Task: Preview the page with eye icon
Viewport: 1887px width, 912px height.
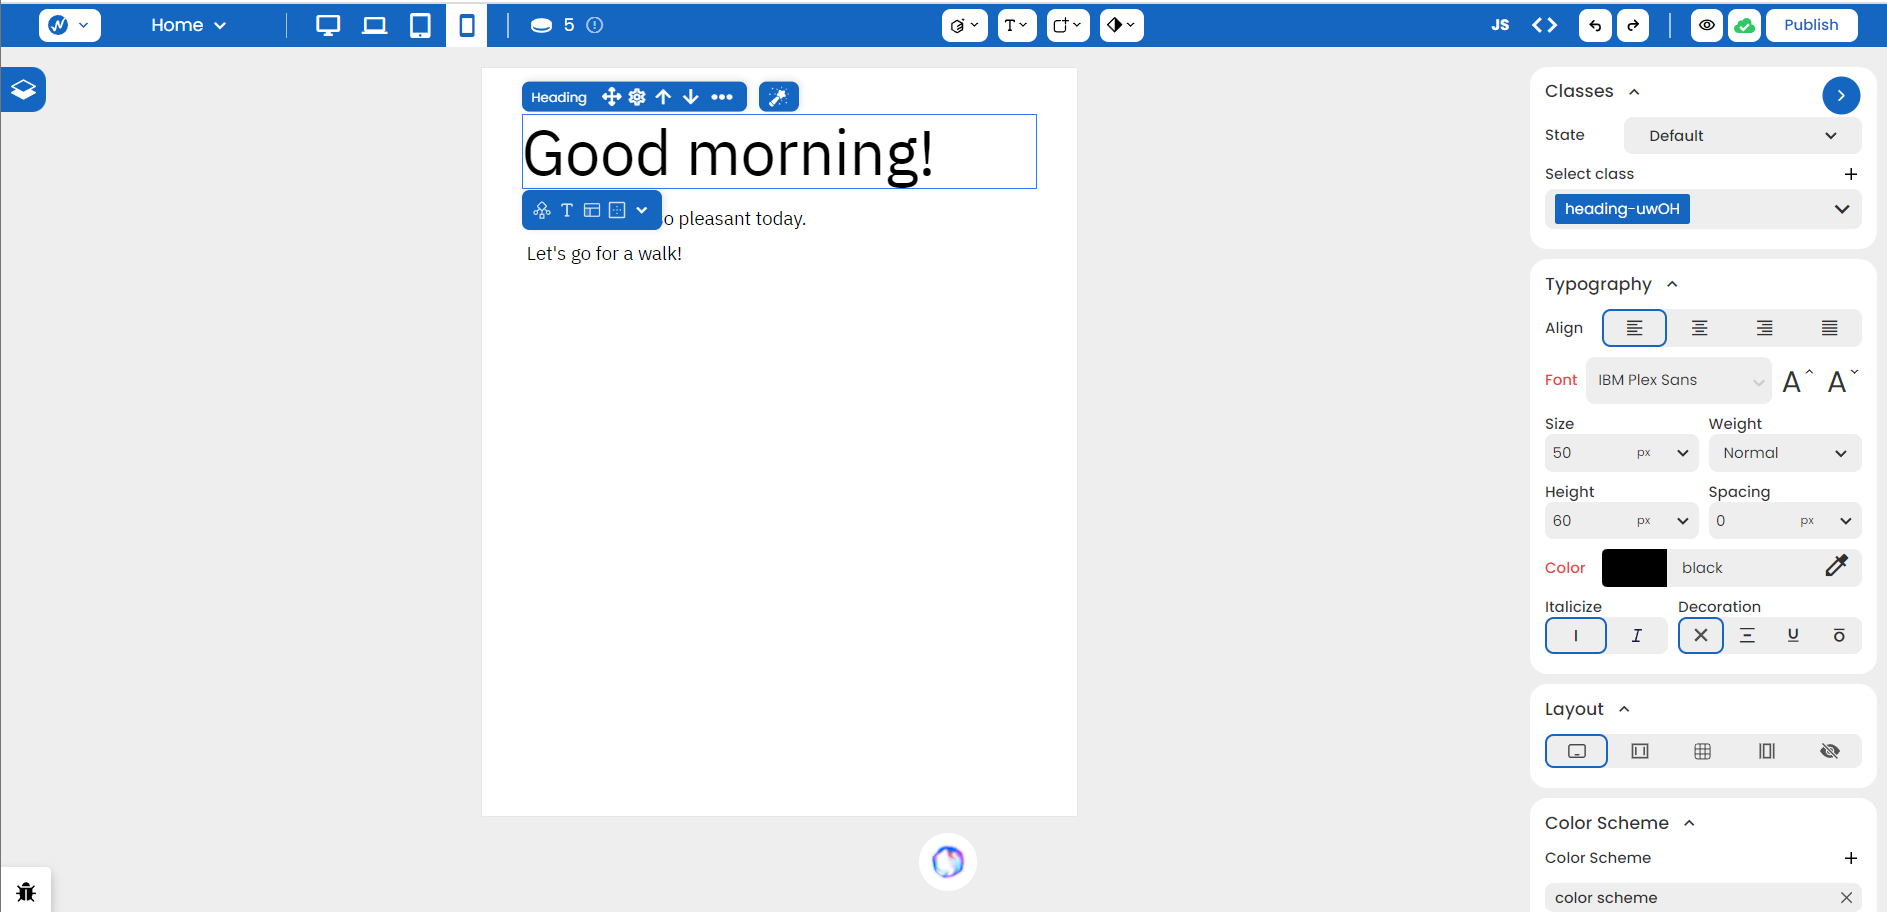Action: pos(1707,25)
